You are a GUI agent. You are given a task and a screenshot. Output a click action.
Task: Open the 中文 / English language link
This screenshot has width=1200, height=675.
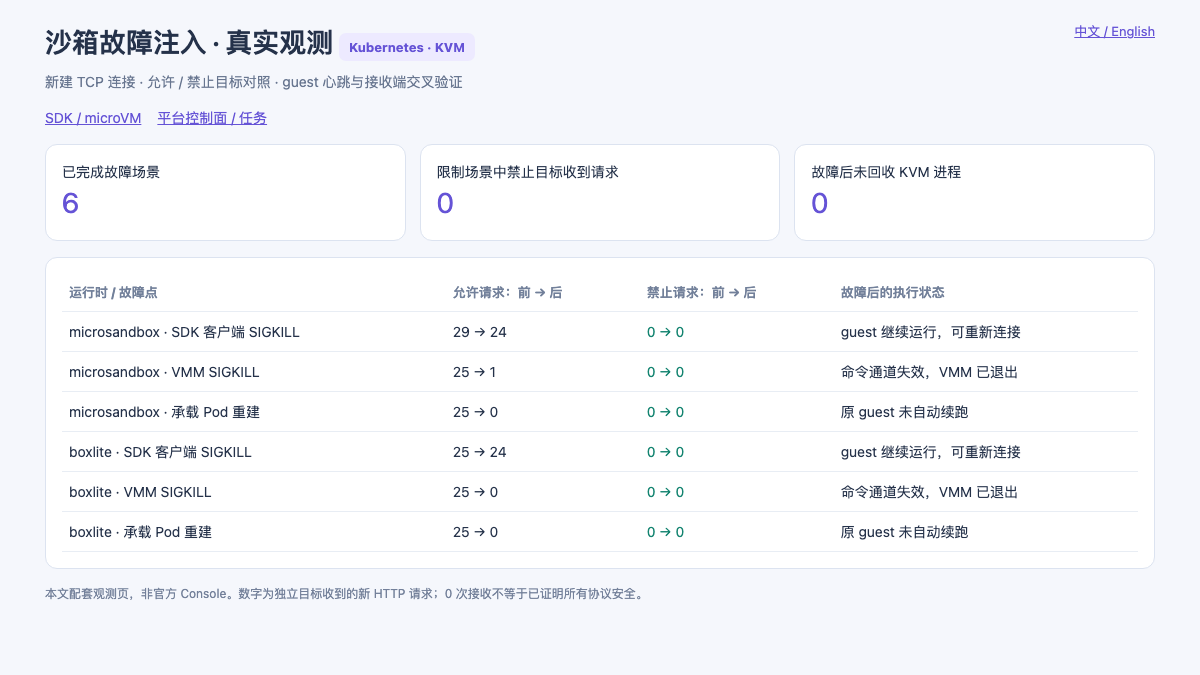point(1114,32)
